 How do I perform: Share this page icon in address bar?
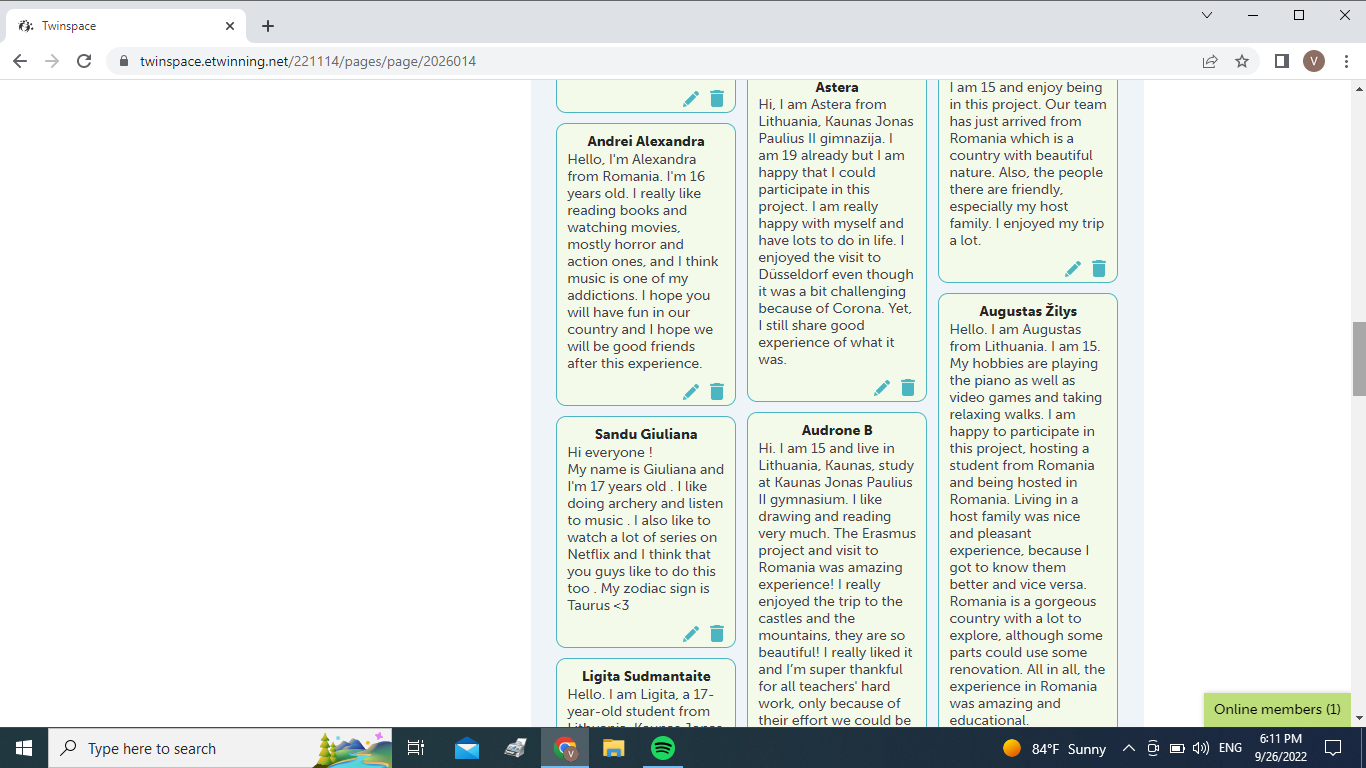(1210, 61)
